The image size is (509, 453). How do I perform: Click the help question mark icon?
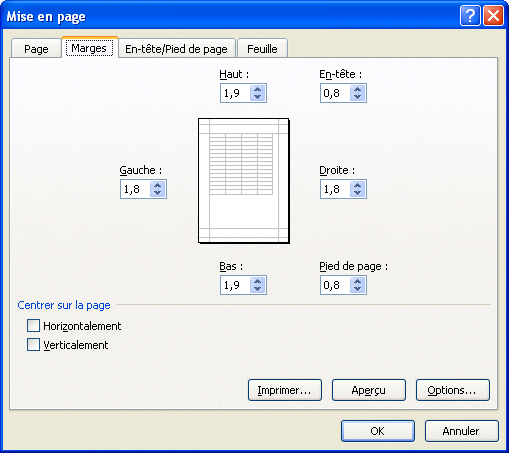470,16
